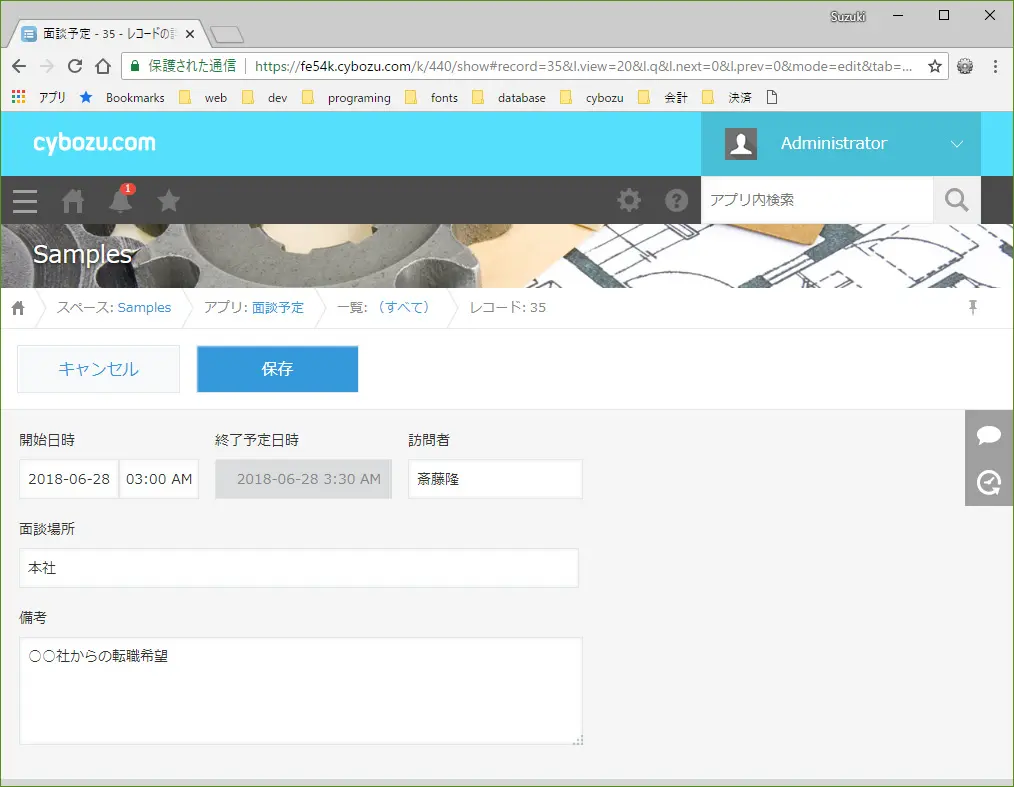Screen dimensions: 1014x787
Task: Click the 保存 save button
Action: (277, 369)
